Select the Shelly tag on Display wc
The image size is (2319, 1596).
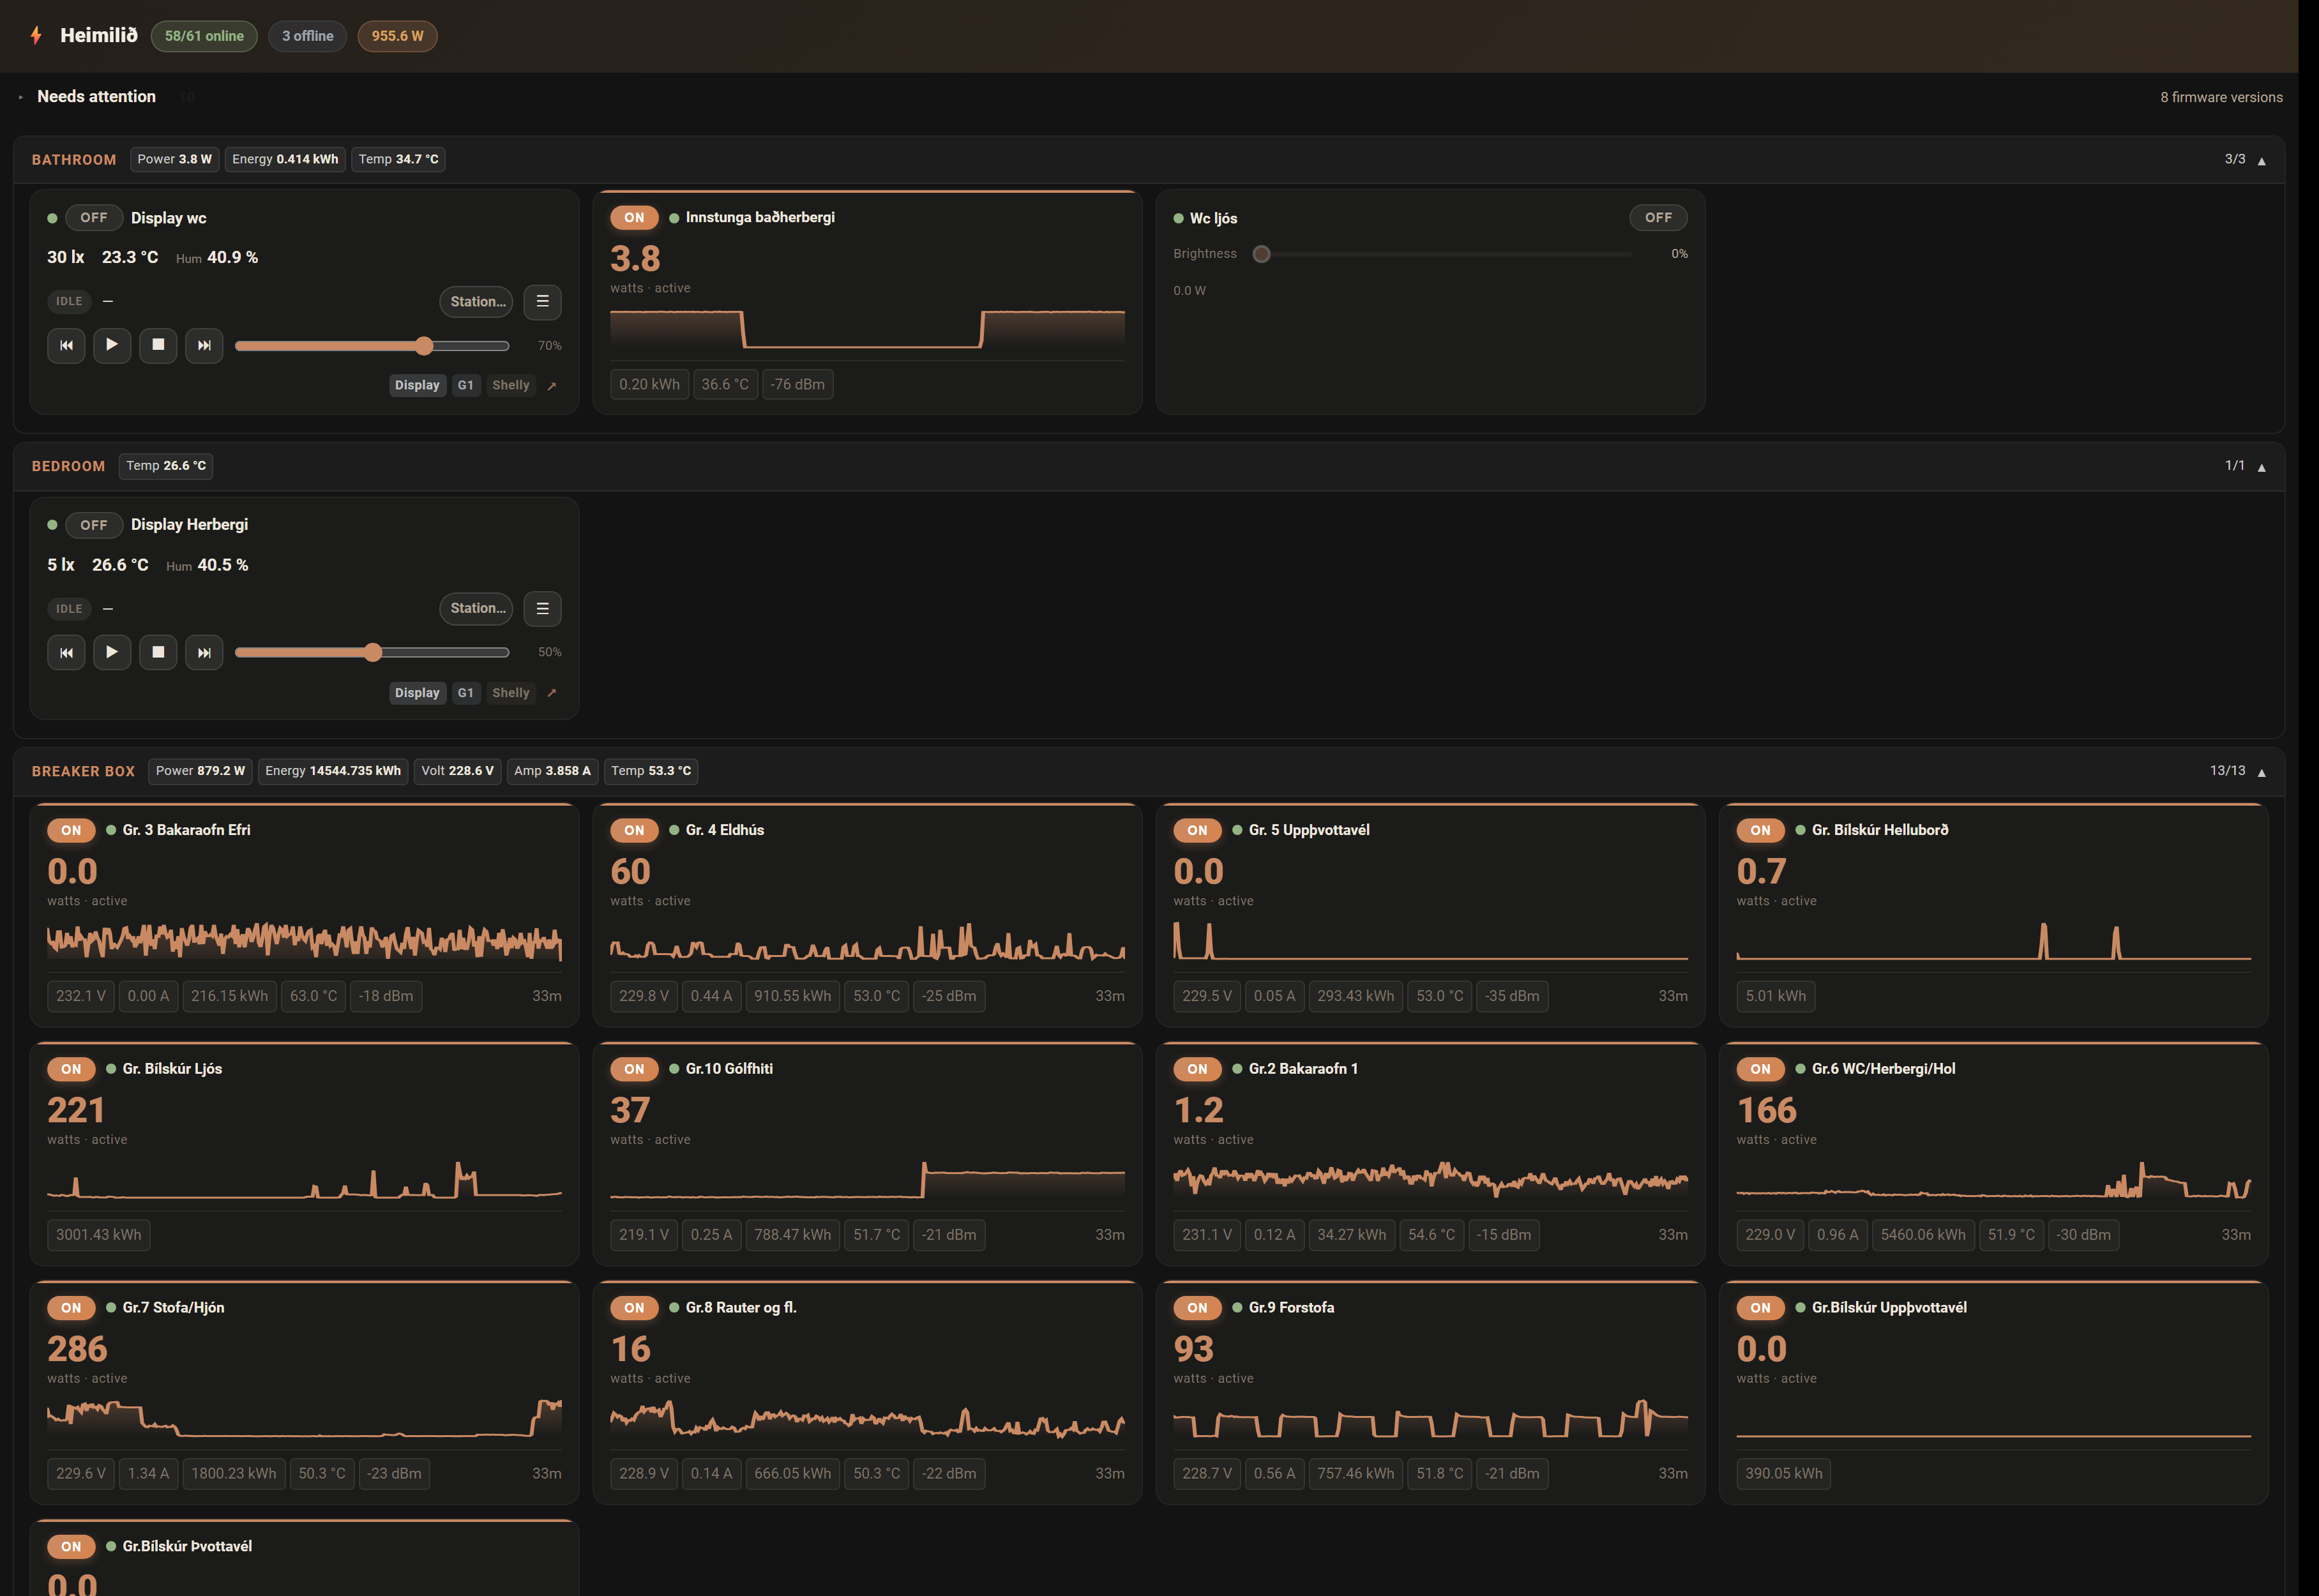[x=511, y=385]
